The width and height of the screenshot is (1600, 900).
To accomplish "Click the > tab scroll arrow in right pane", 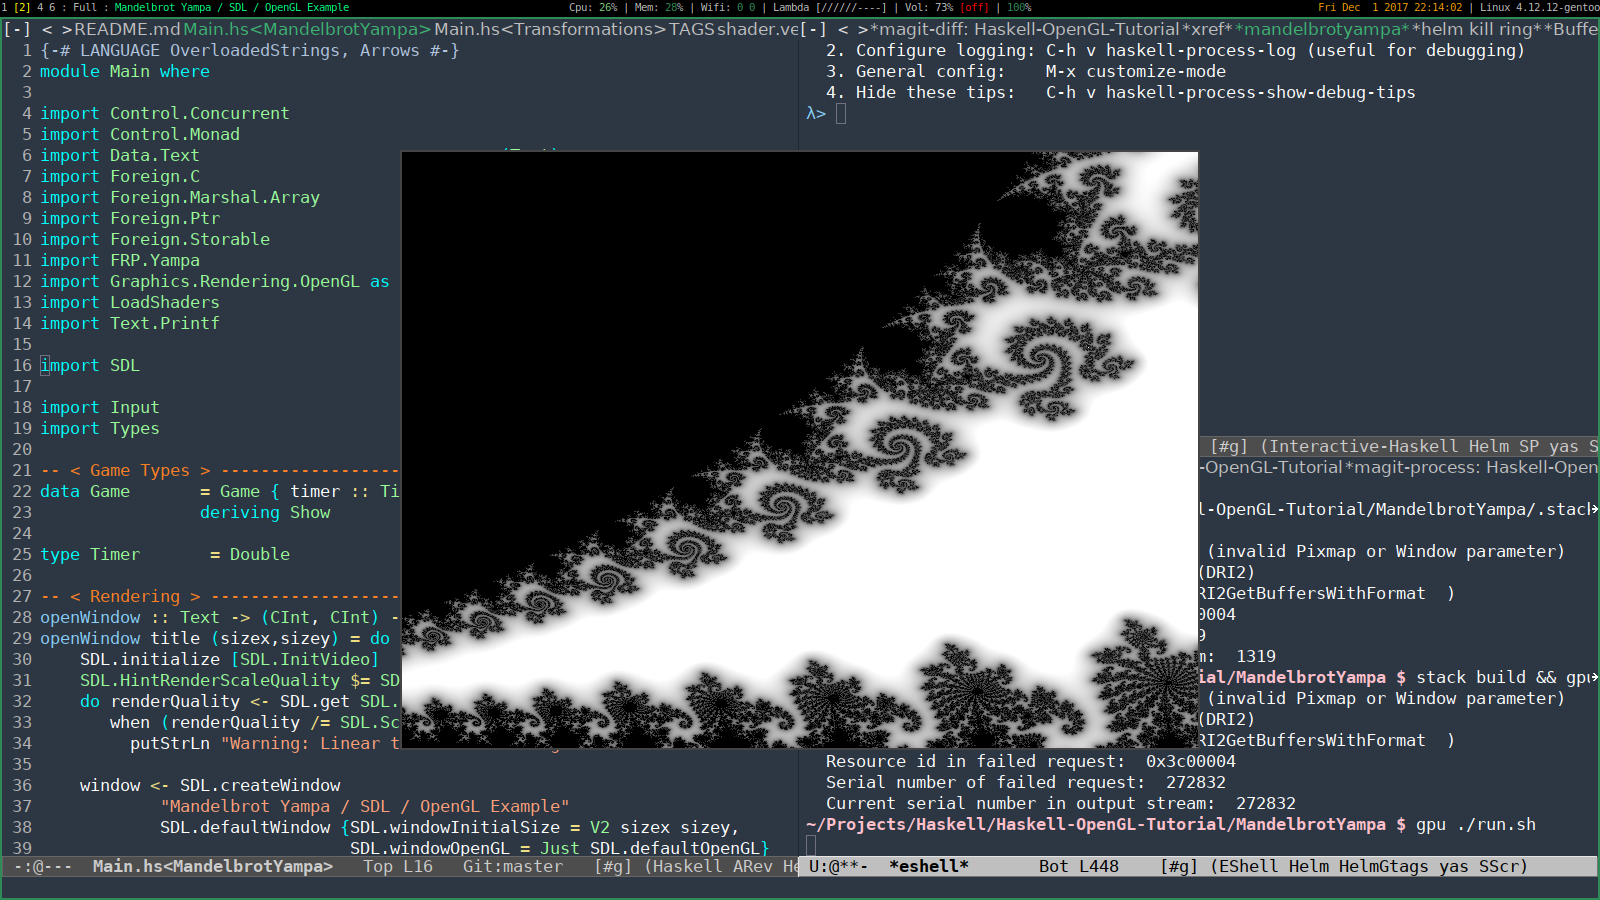I will pyautogui.click(x=863, y=30).
